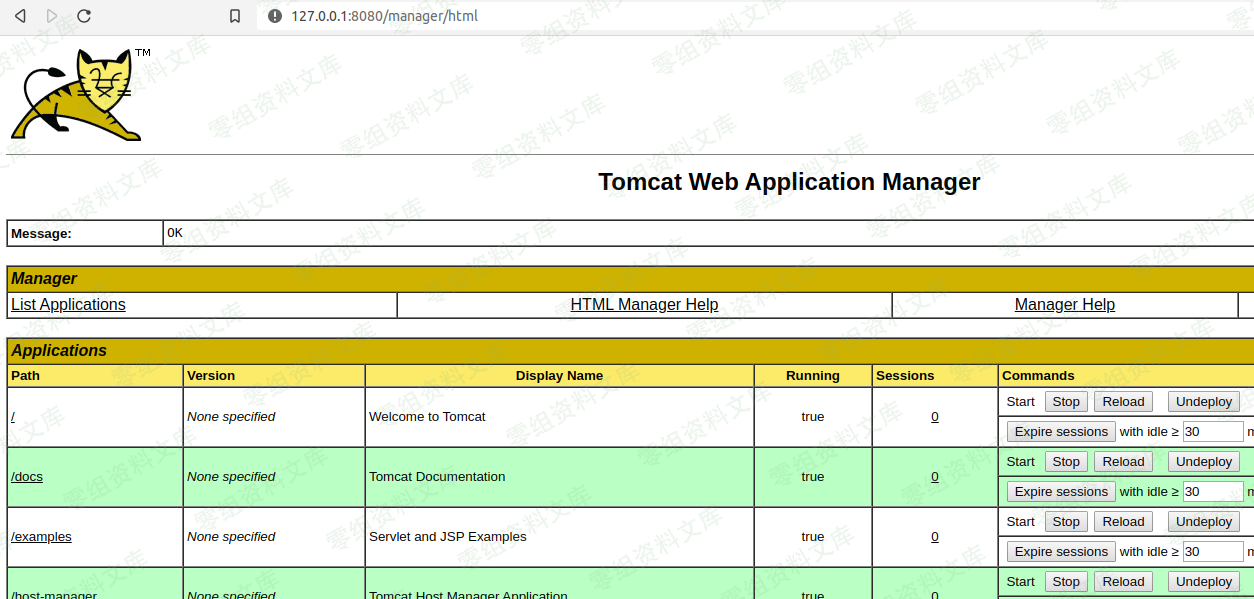Stop the /docs application
The height and width of the screenshot is (599, 1254).
pyautogui.click(x=1066, y=462)
